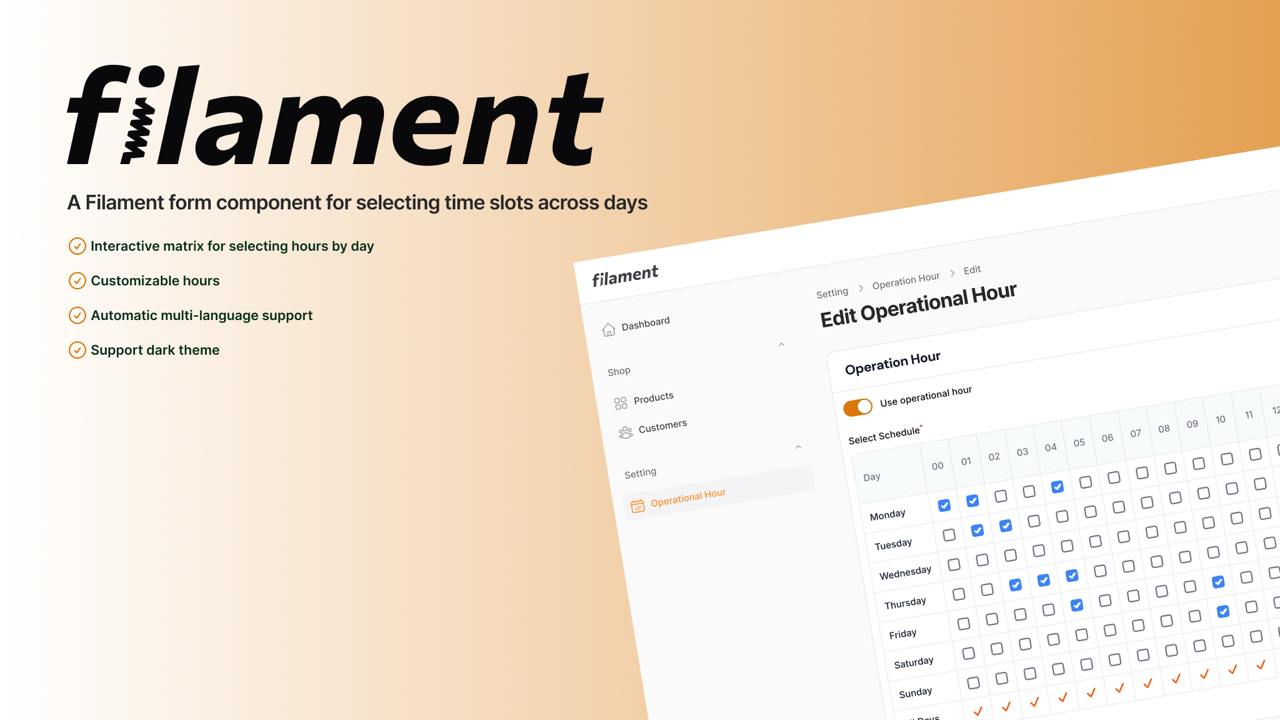This screenshot has width=1280, height=720.
Task: Select the Products grid icon
Action: coord(619,401)
